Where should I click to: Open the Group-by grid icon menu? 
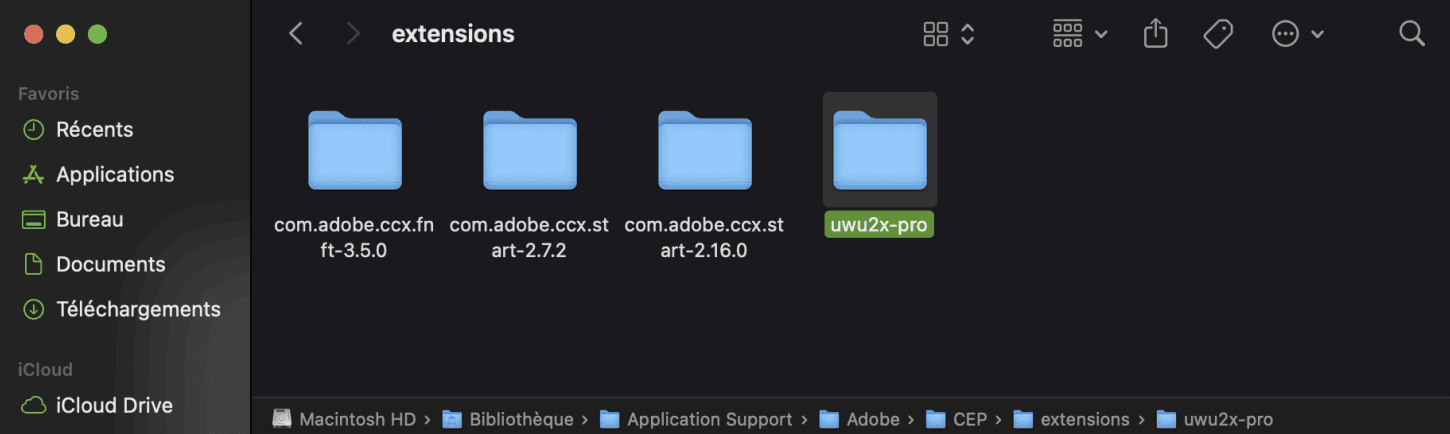point(1067,34)
